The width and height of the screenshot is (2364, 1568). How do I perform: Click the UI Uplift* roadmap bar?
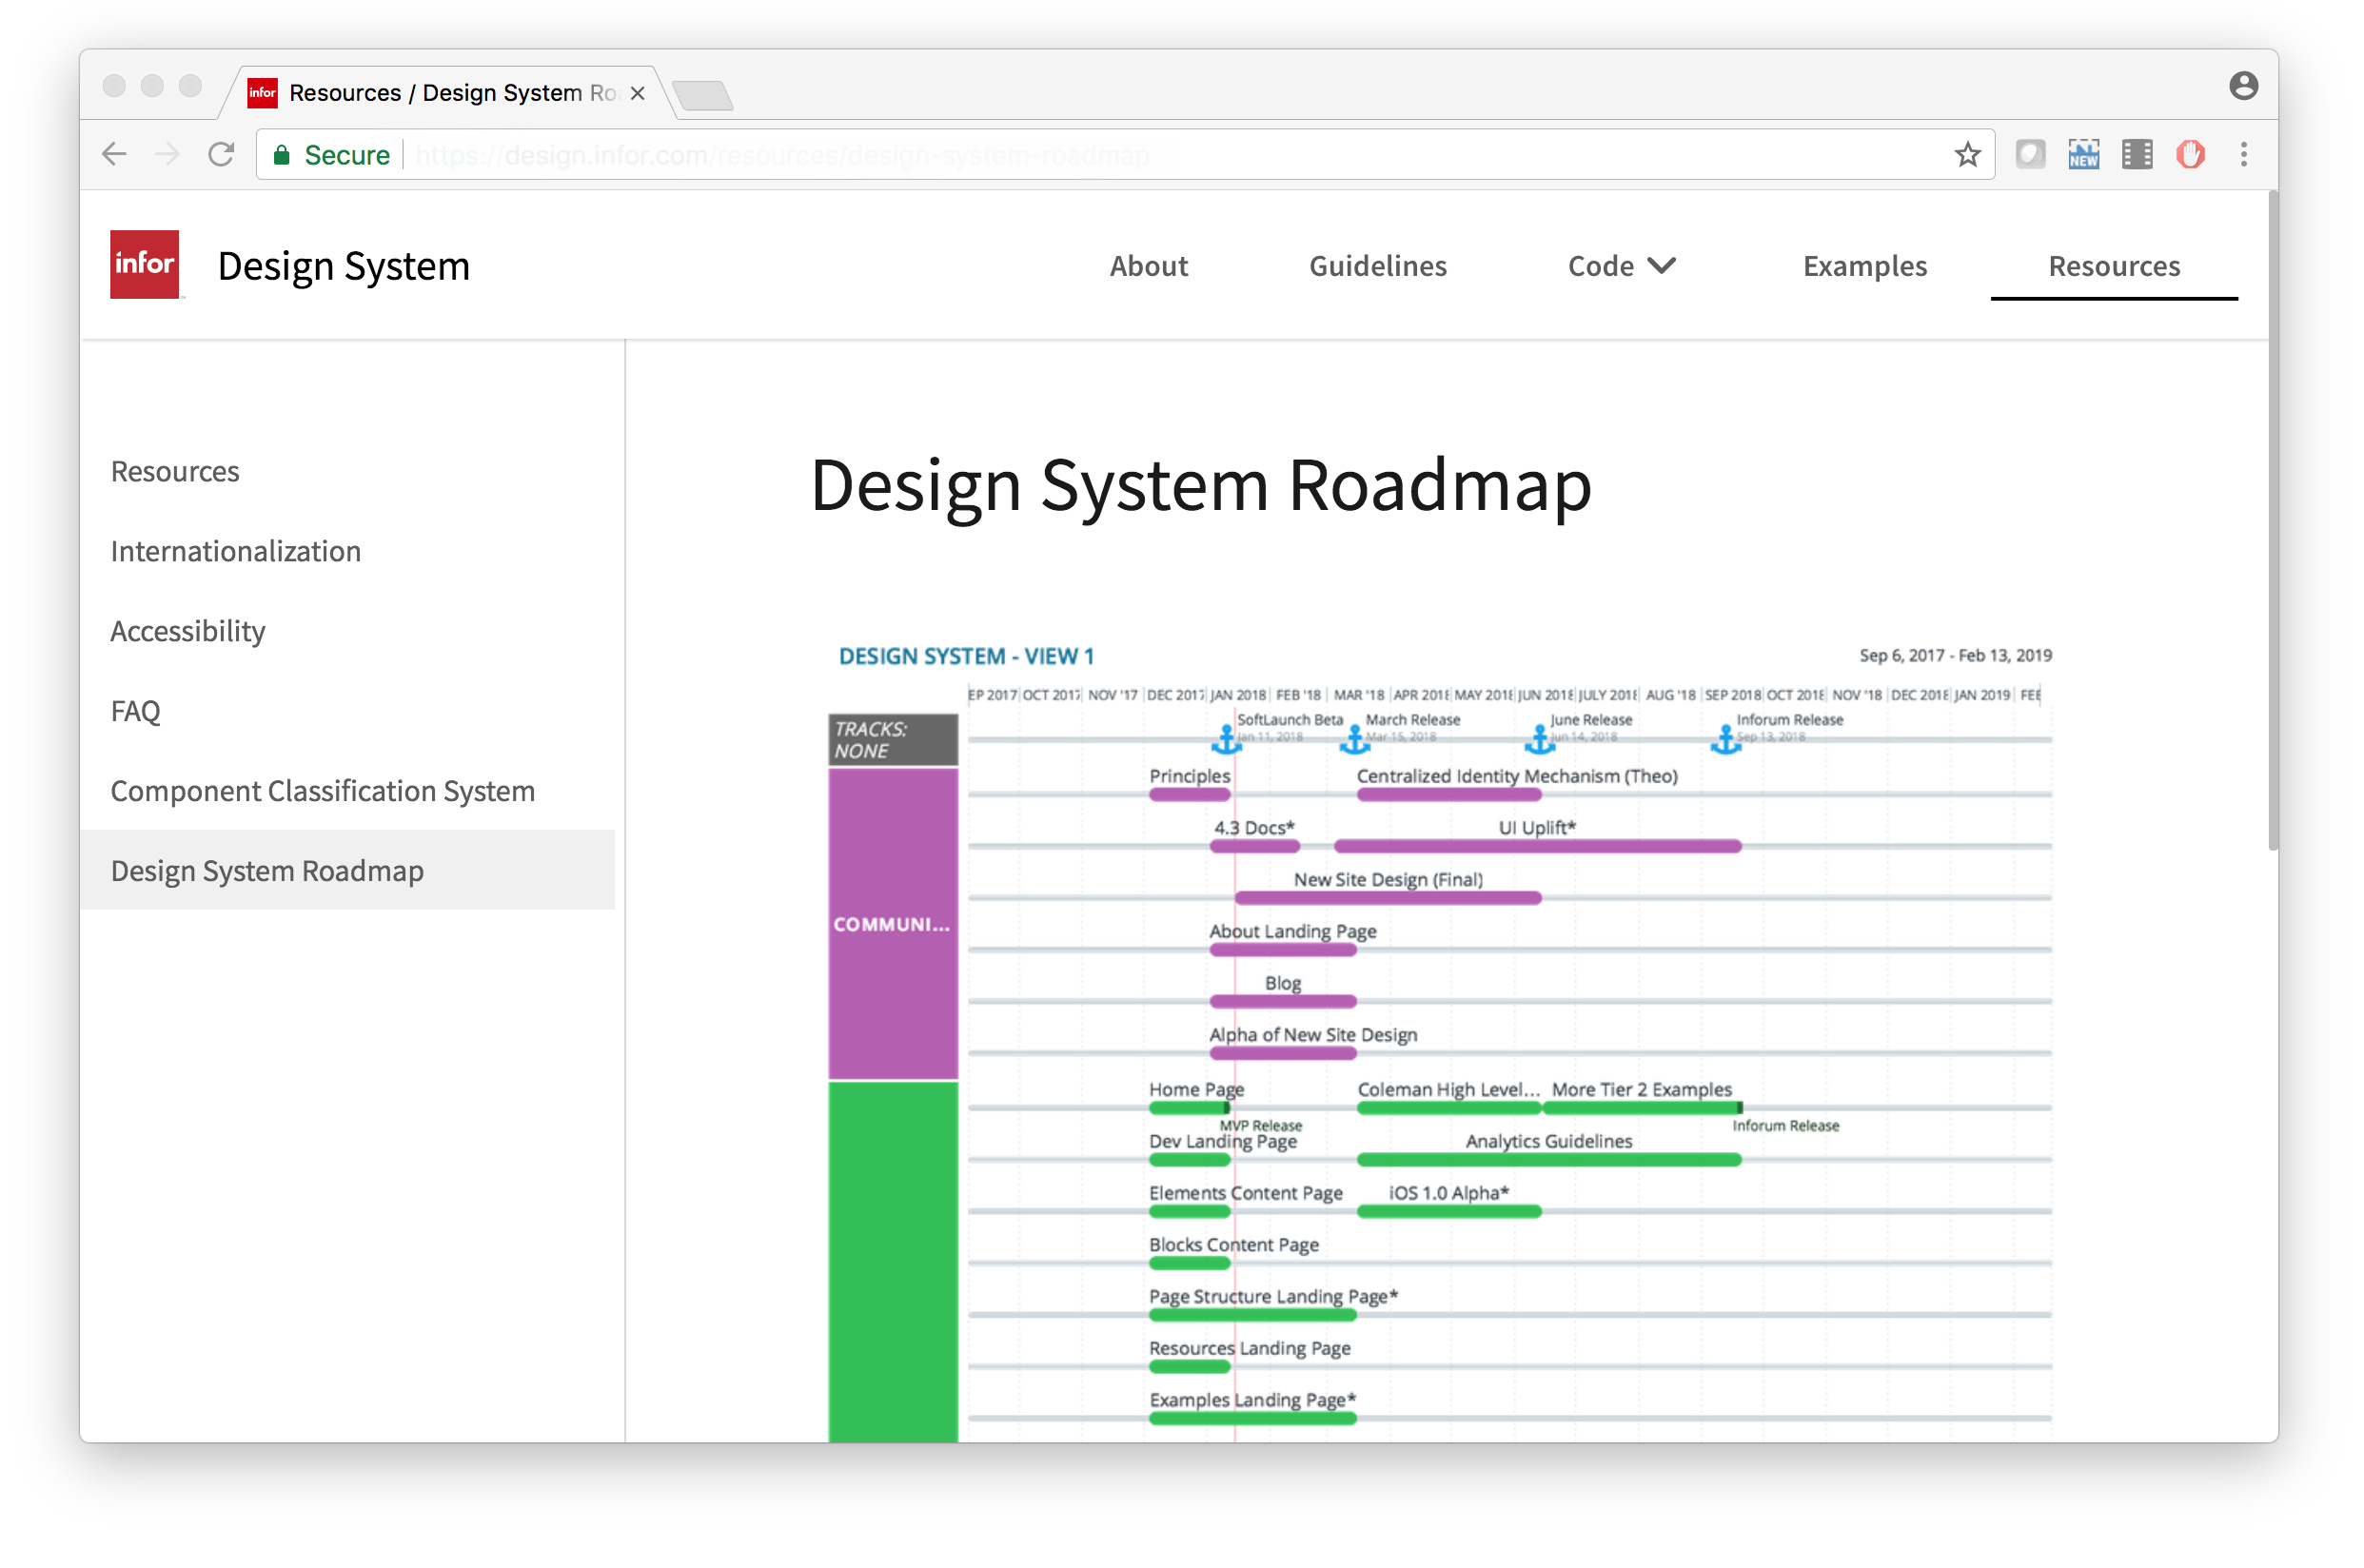pyautogui.click(x=1537, y=847)
